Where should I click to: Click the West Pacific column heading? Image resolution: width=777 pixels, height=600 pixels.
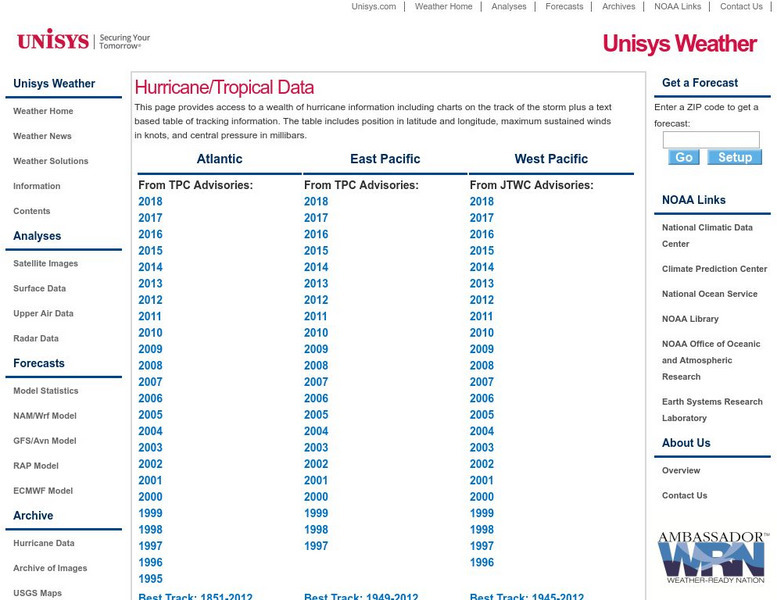pyautogui.click(x=551, y=159)
